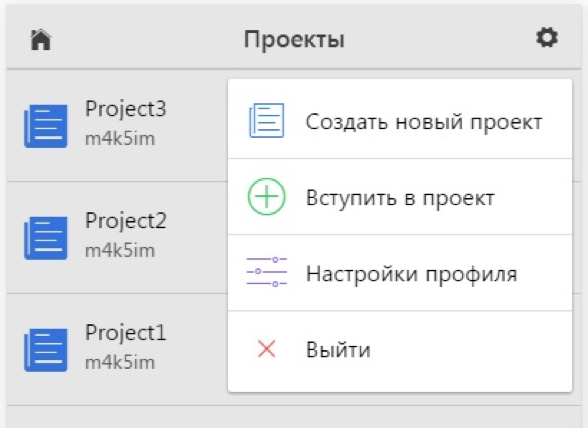
Task: Go to home via house icon
Action: click(40, 39)
